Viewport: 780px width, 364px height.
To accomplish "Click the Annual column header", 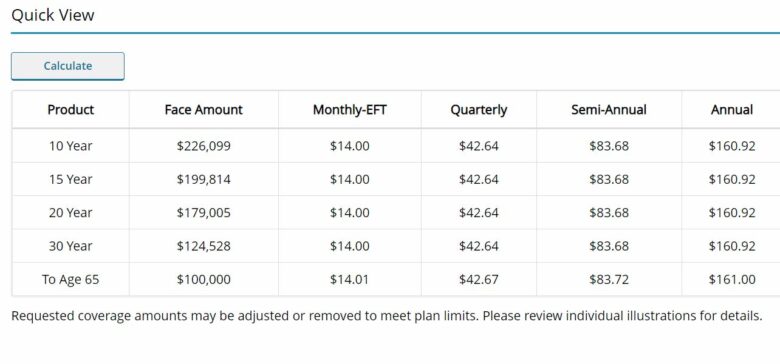I will click(732, 109).
